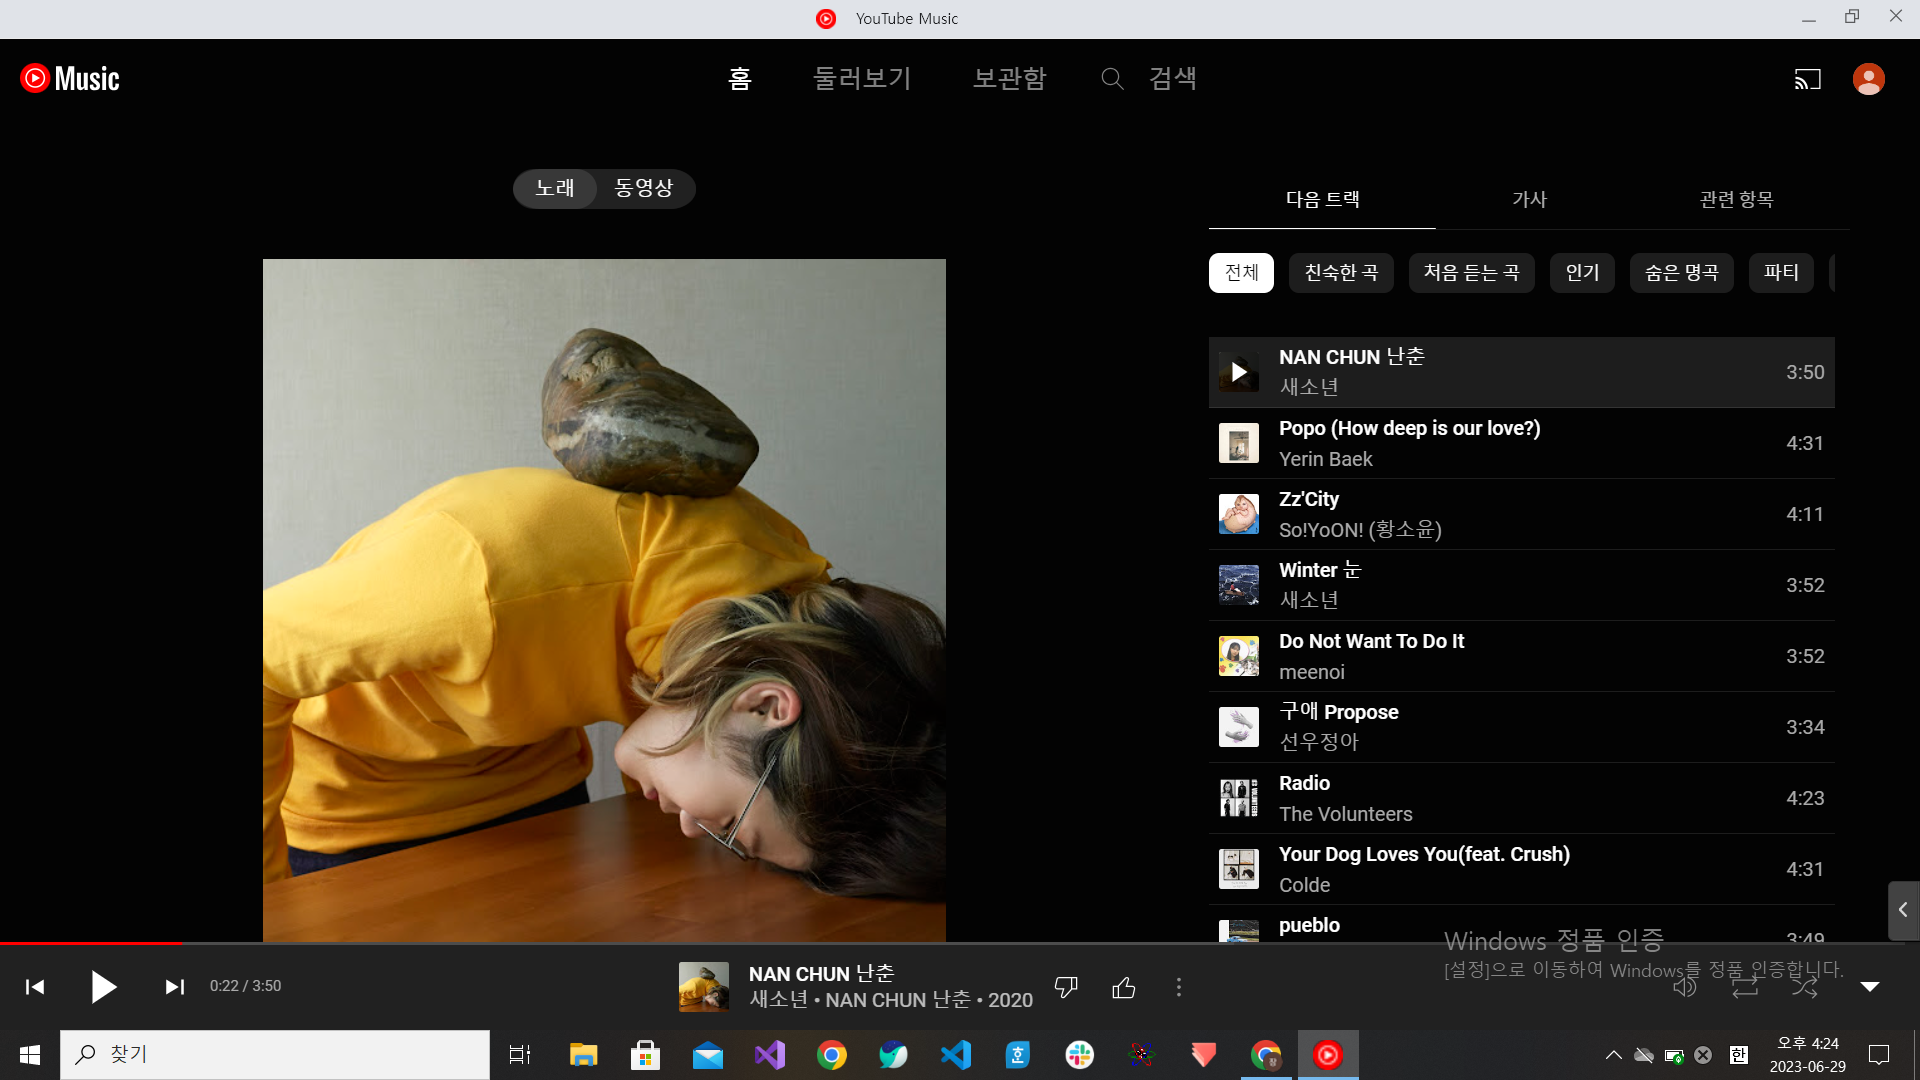Click the YouTube Music logo
This screenshot has width=1920, height=1080.
(70, 79)
